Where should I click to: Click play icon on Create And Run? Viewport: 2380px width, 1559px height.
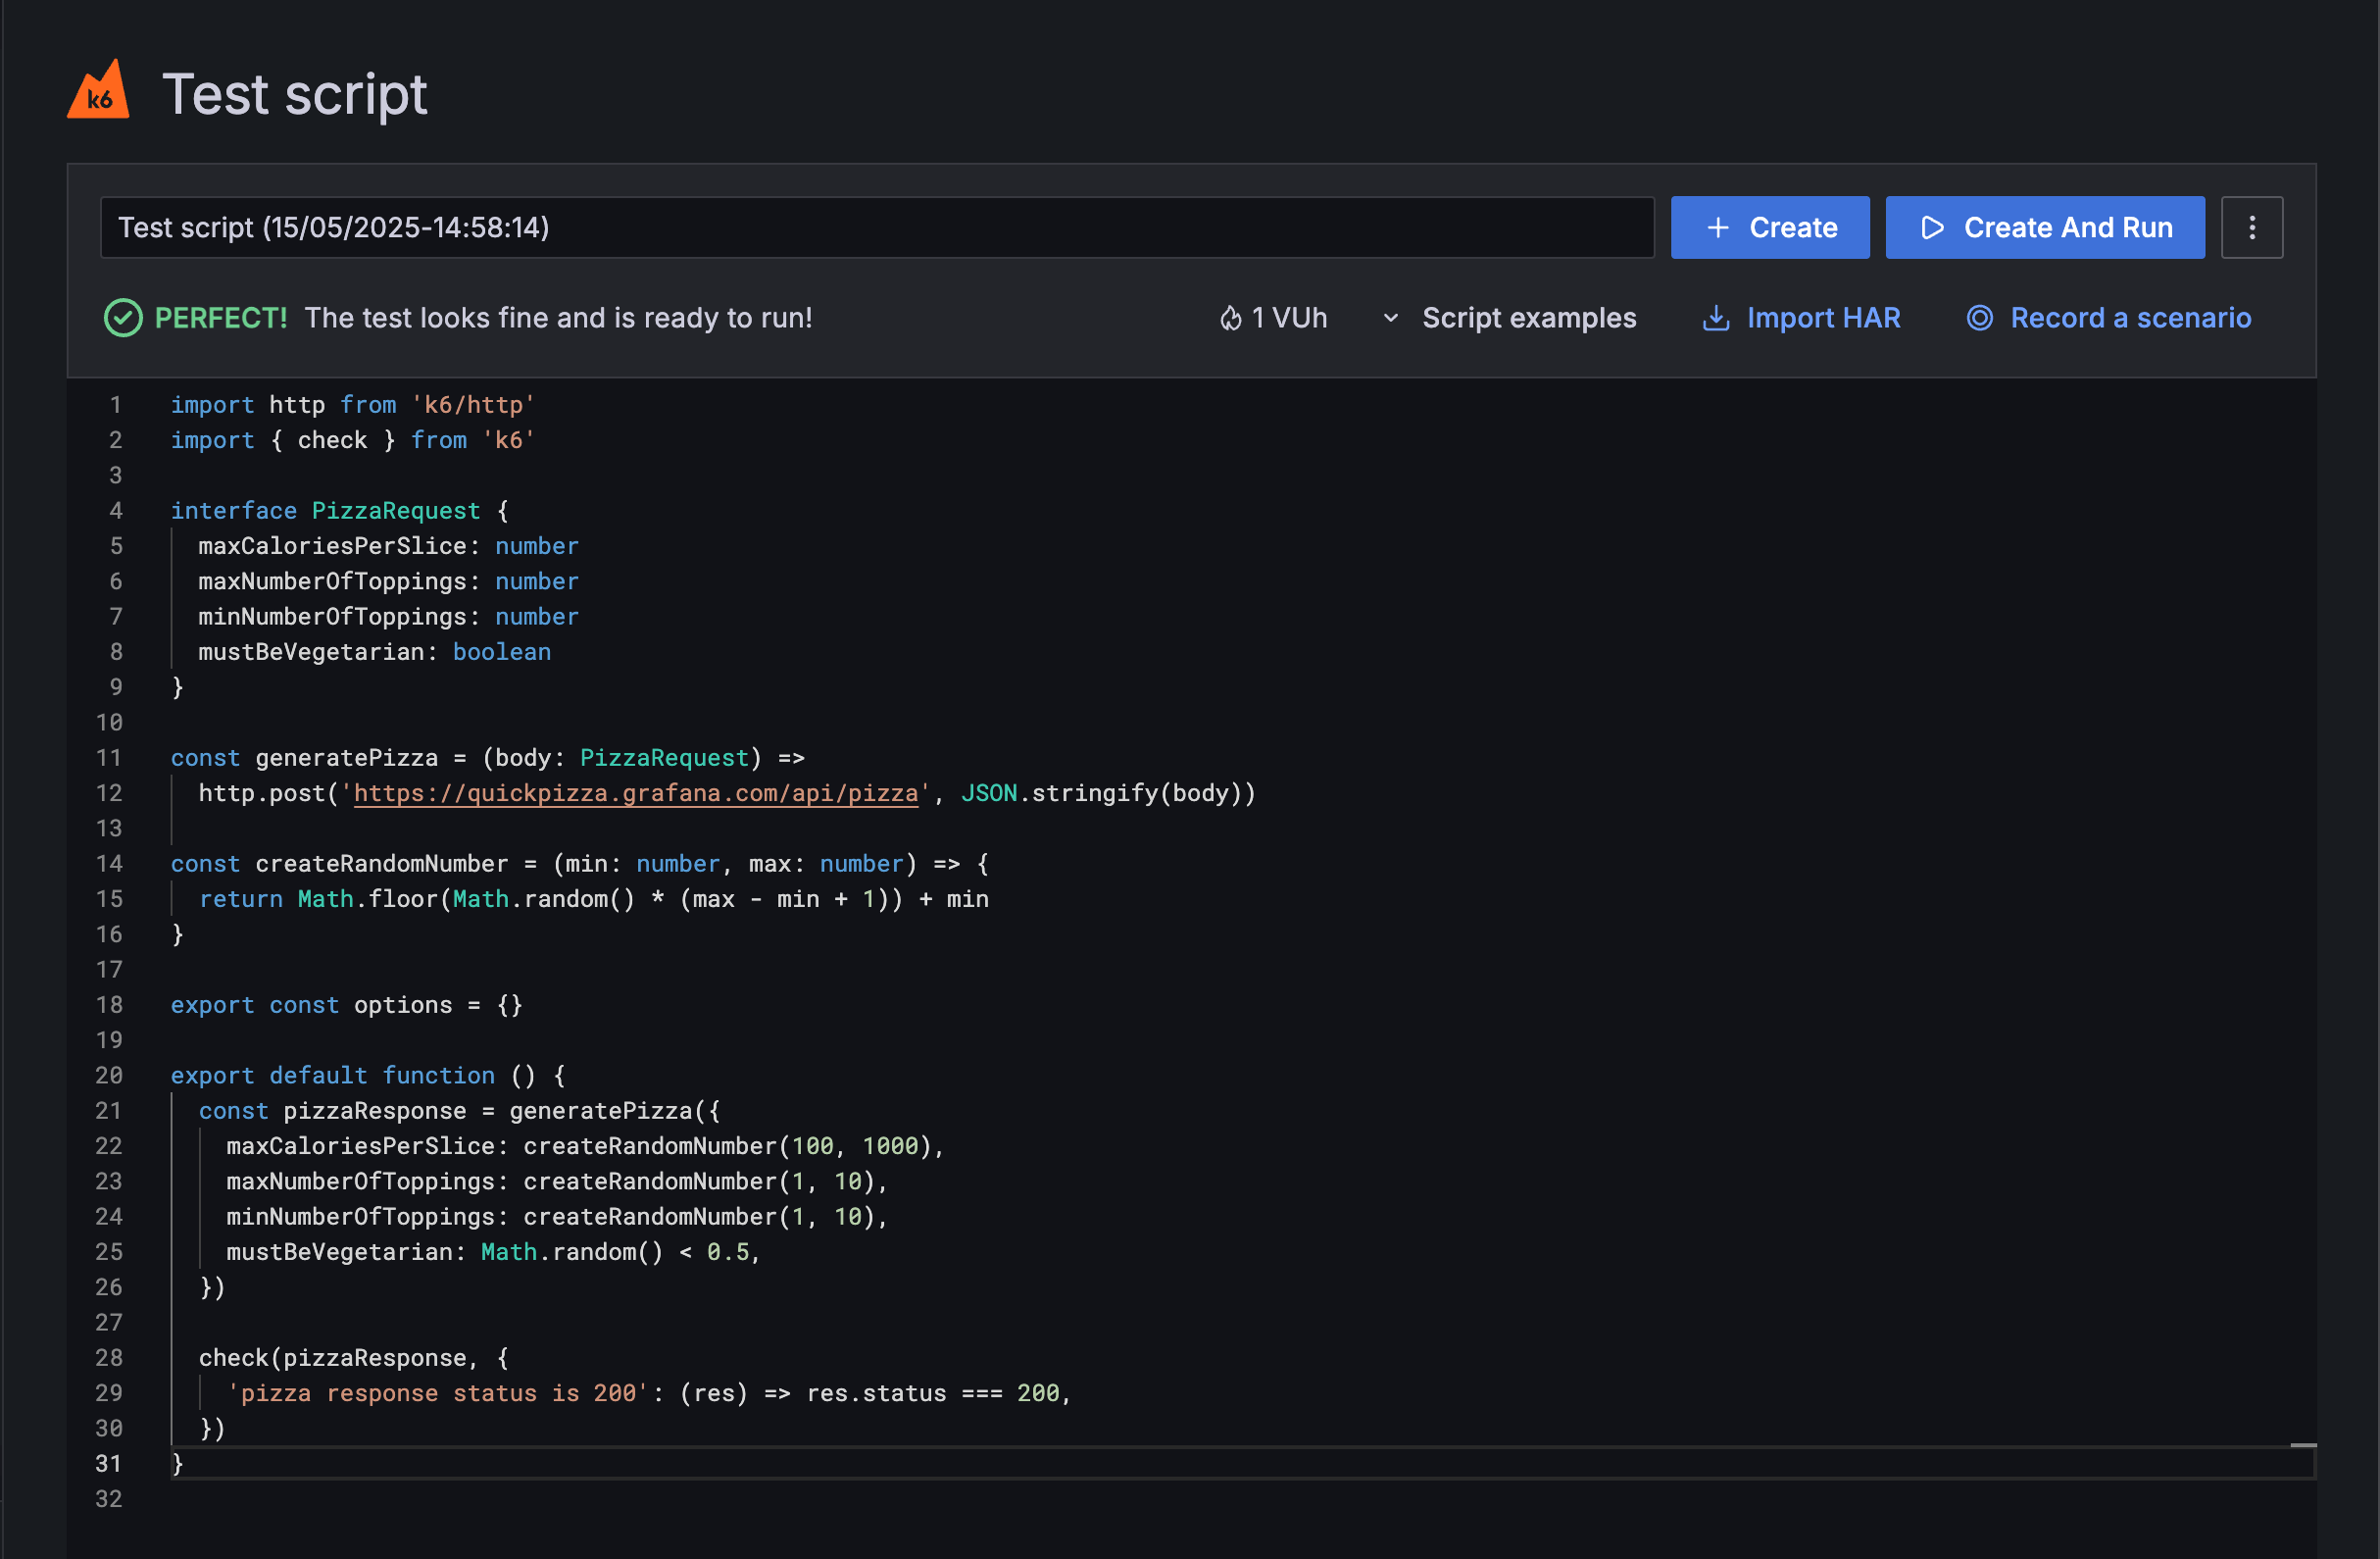pos(1932,228)
